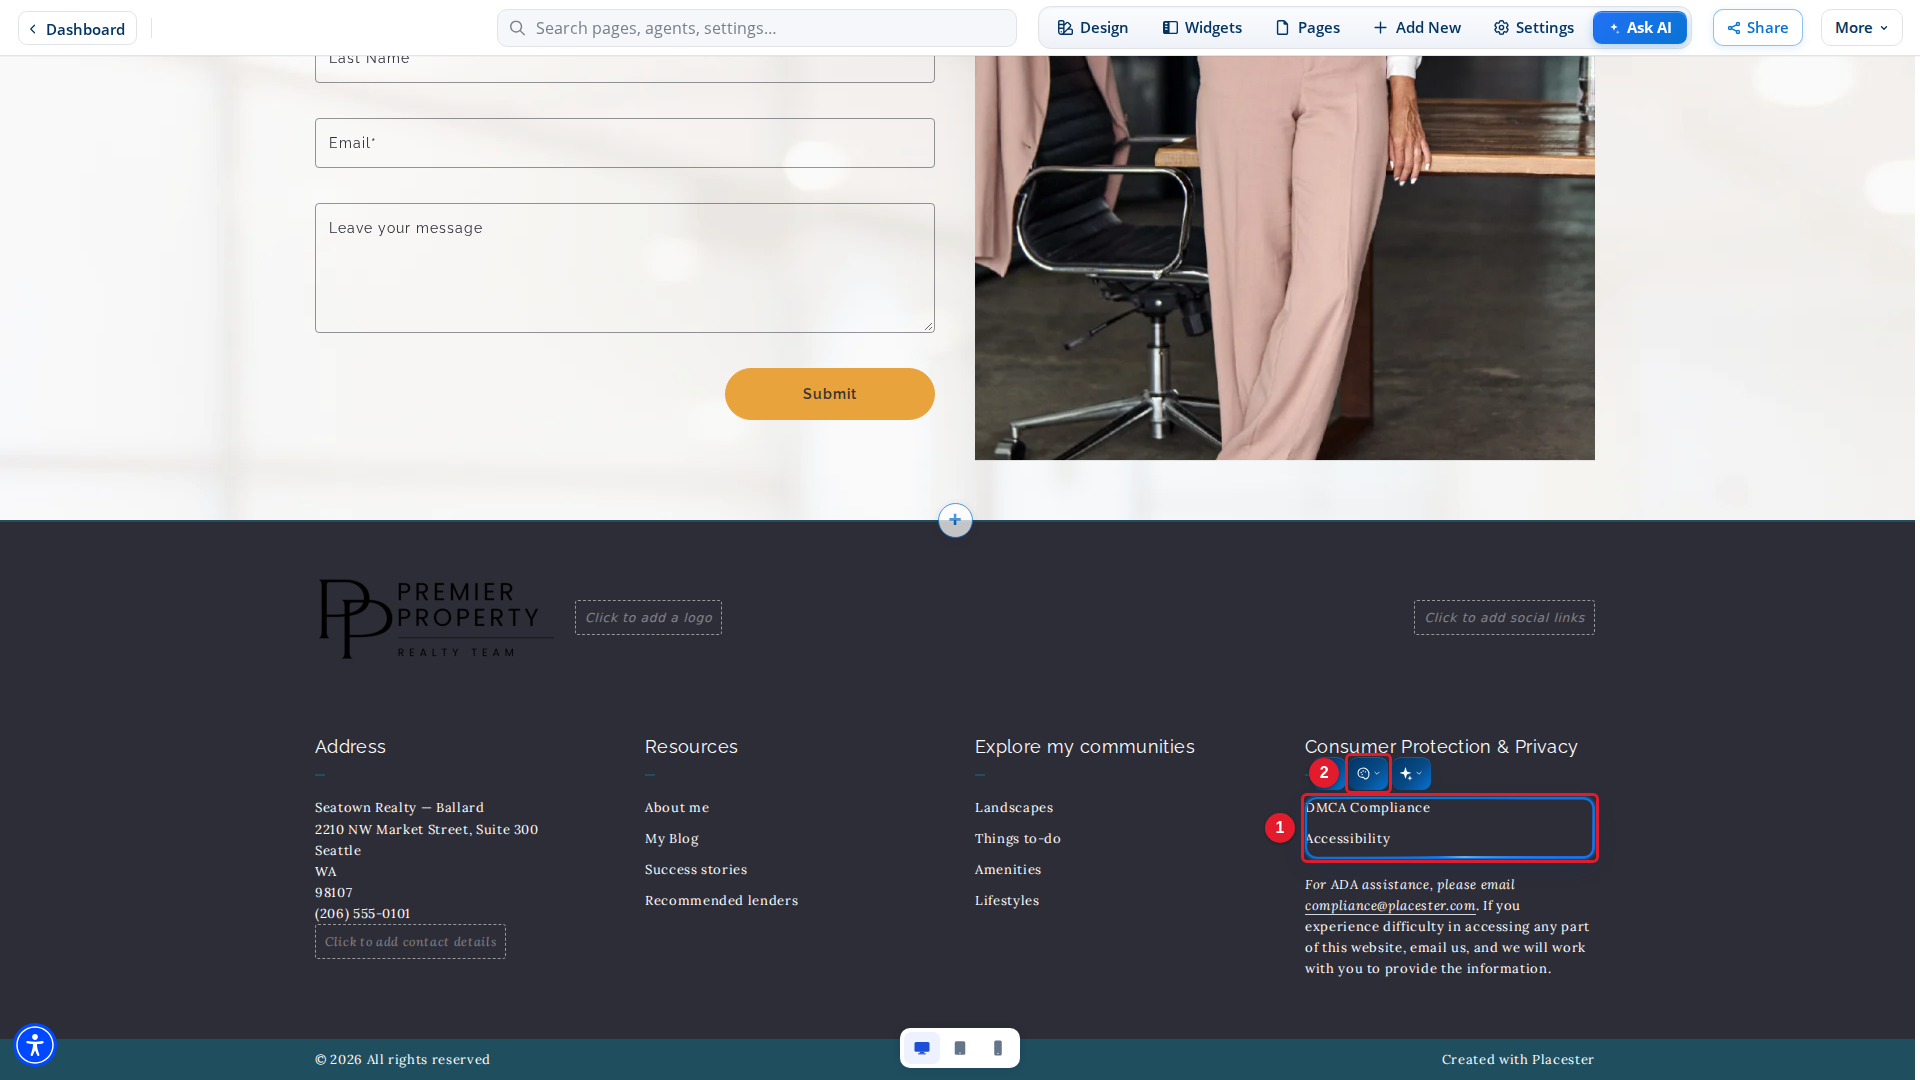This screenshot has width=1920, height=1080.
Task: Click the (206) 555-0101 phone number
Action: (363, 914)
